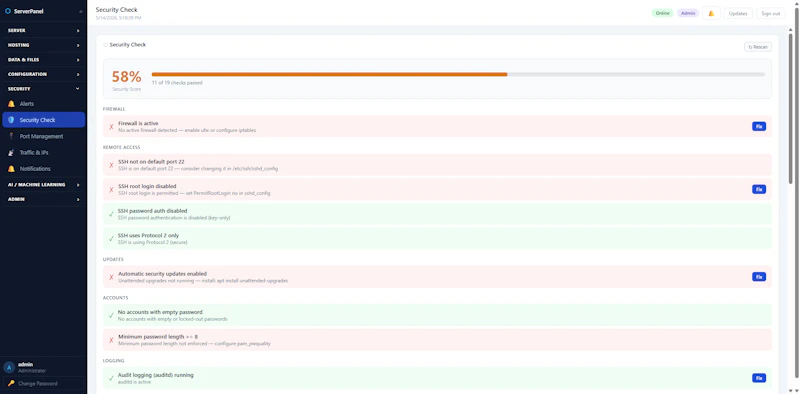
Task: Click 'Minimum password length >= 8' text
Action: tap(158, 337)
